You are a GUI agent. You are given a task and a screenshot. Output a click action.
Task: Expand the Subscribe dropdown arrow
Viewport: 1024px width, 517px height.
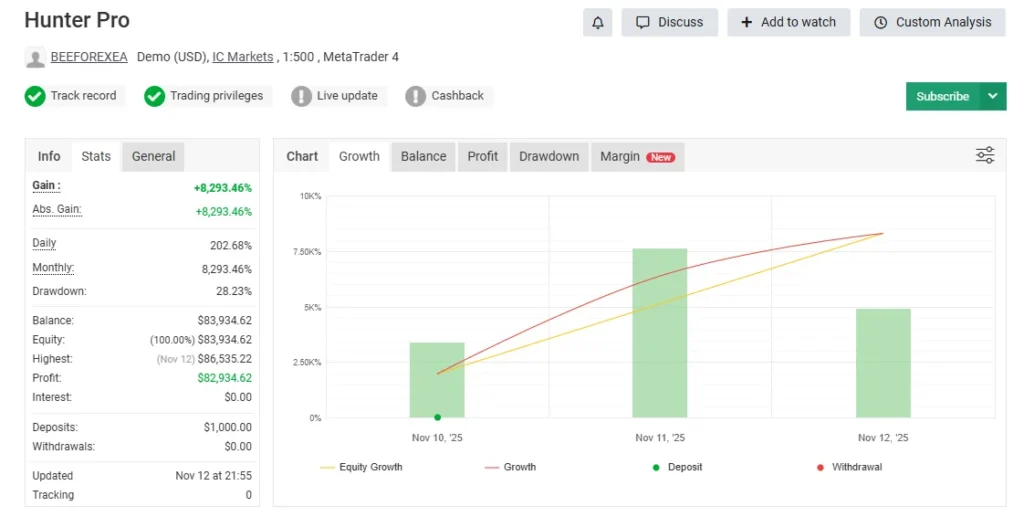pyautogui.click(x=993, y=96)
